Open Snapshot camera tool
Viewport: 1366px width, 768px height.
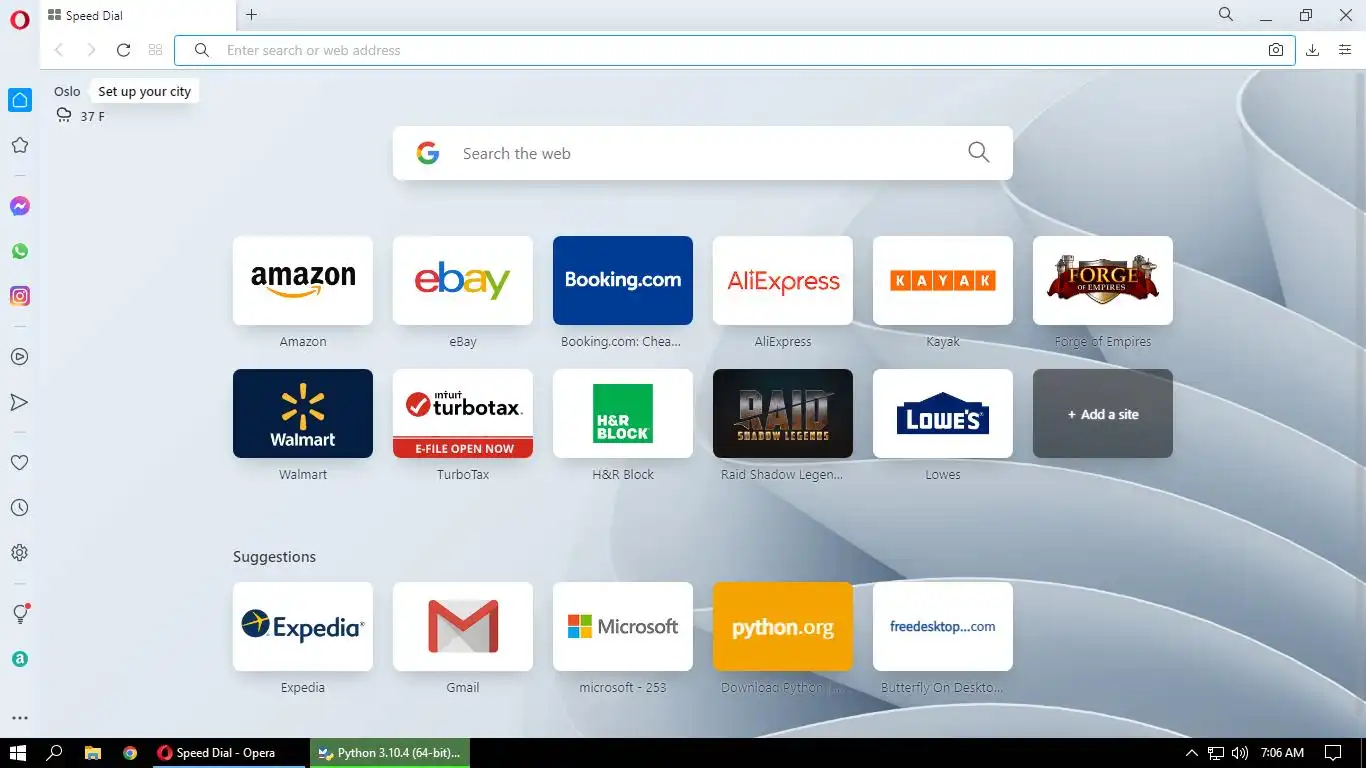click(x=1276, y=50)
